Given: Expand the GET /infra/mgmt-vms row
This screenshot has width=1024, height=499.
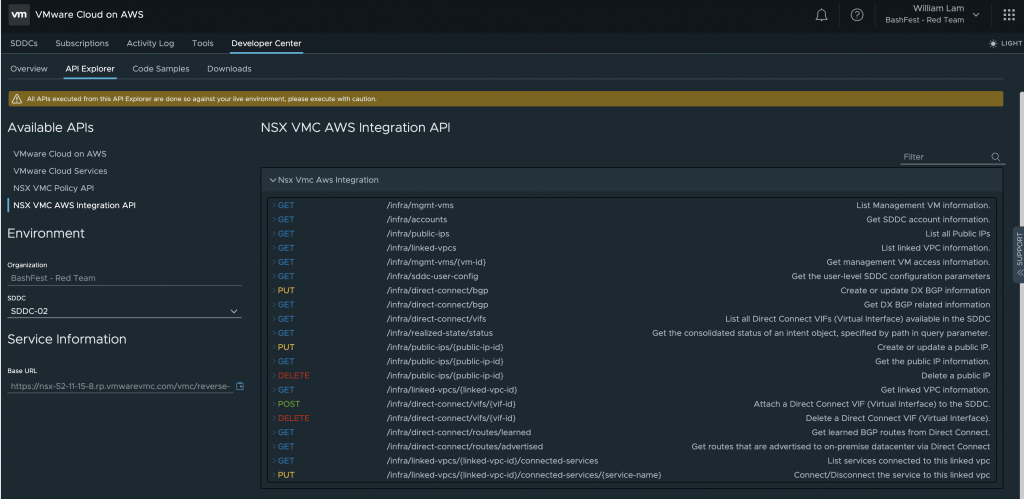Looking at the screenshot, I should pos(286,205).
